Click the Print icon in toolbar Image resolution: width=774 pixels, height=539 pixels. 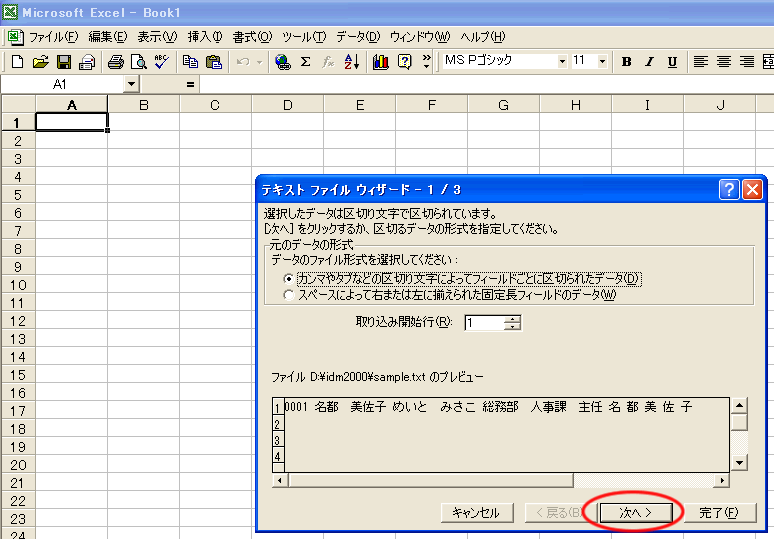116,62
